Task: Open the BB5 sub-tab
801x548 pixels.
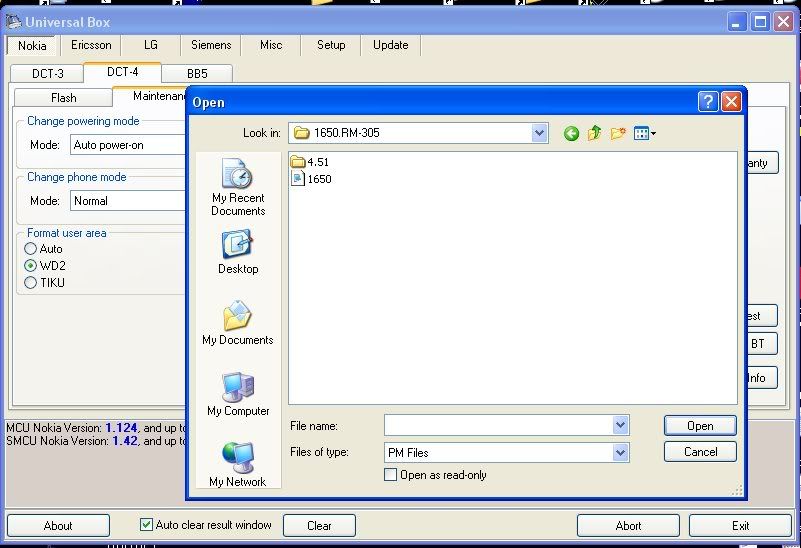Action: point(197,74)
